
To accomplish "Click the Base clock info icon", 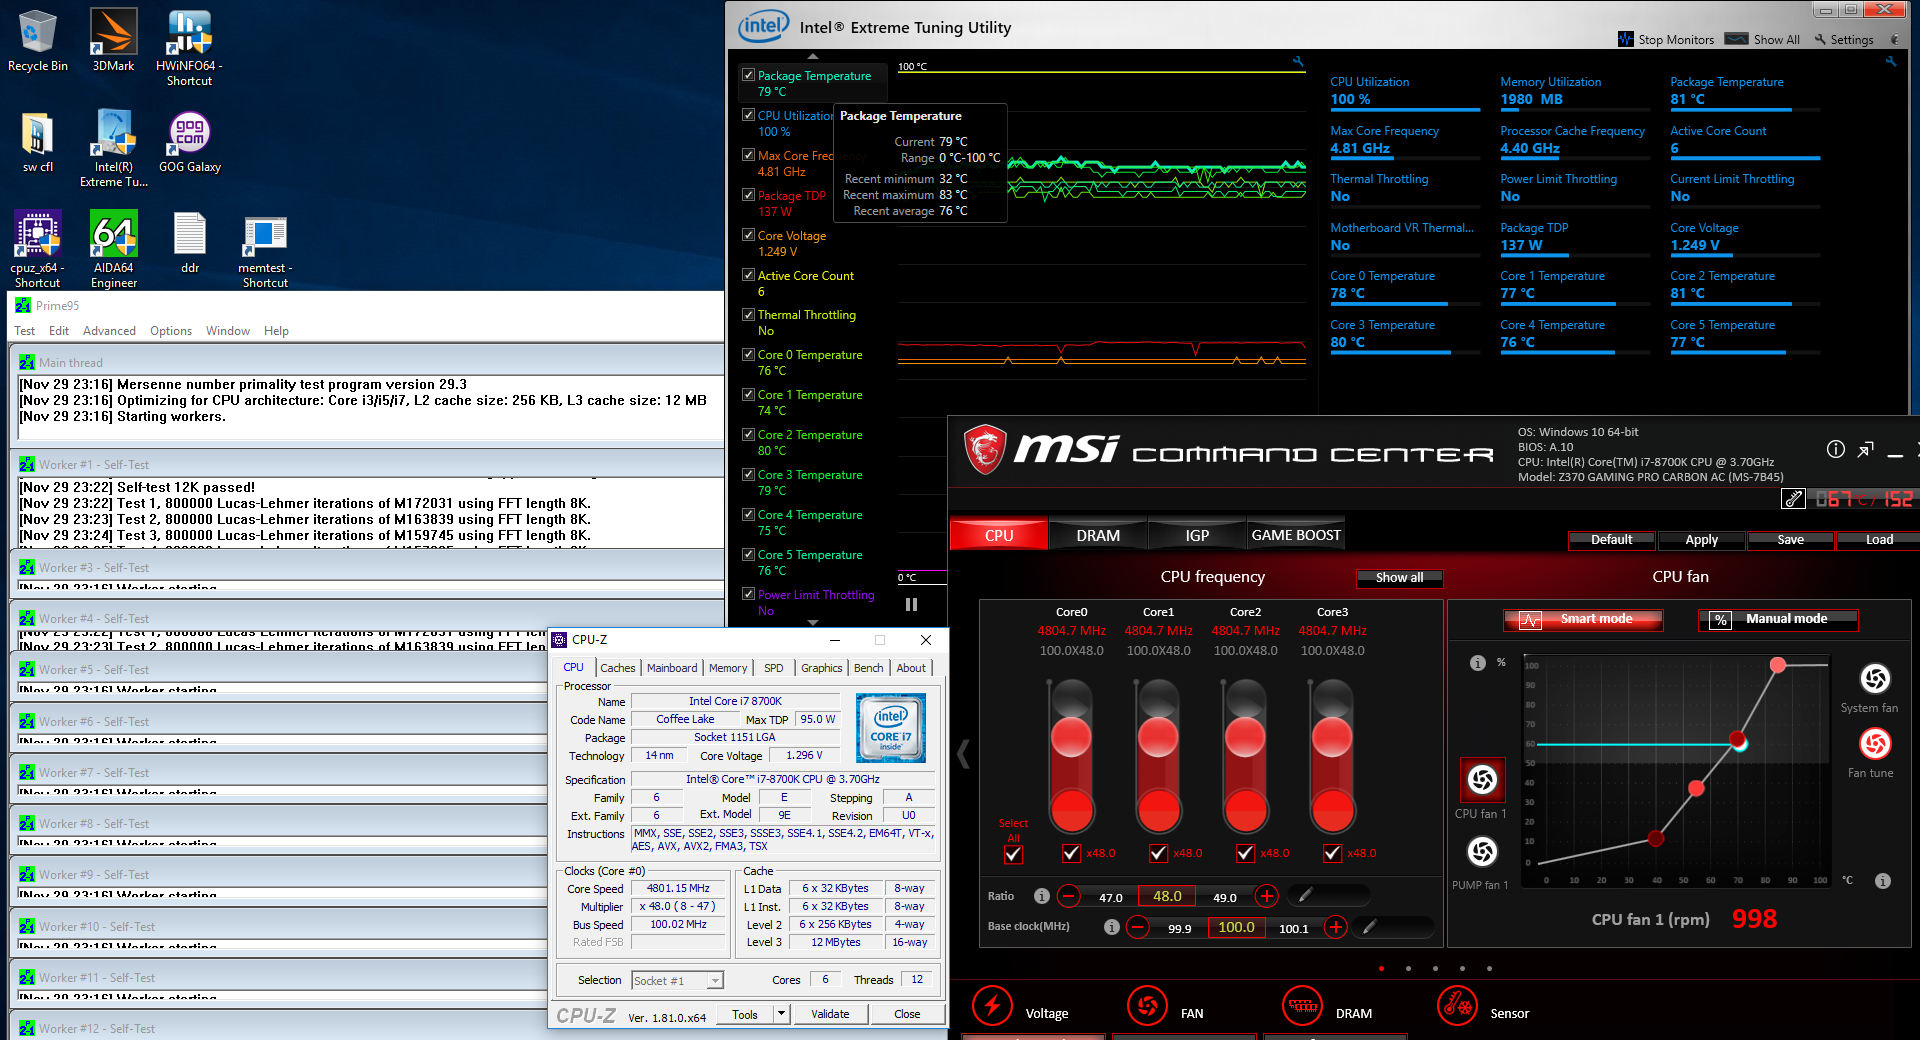I will 1111,927.
